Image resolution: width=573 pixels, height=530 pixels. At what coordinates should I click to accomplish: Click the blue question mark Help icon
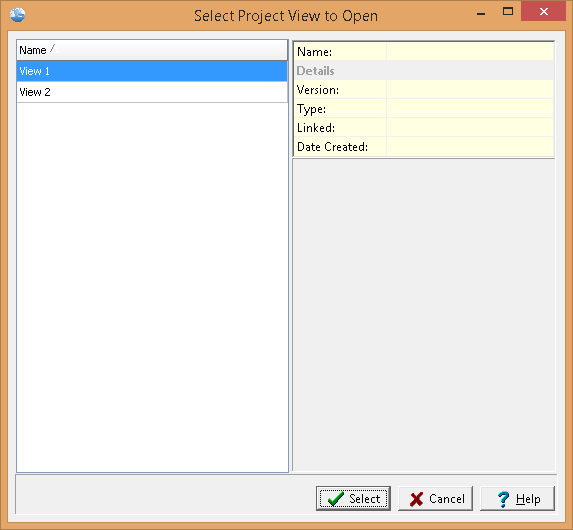503,499
